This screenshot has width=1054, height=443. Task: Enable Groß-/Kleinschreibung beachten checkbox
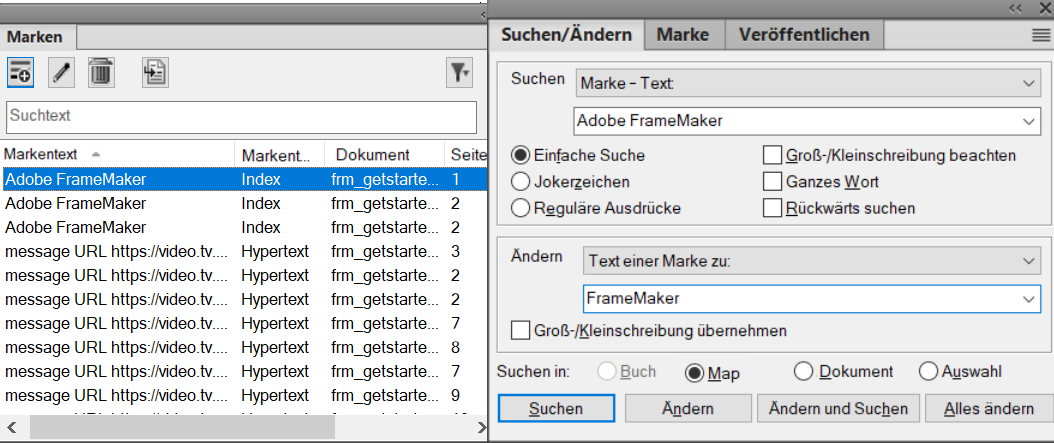(x=772, y=156)
